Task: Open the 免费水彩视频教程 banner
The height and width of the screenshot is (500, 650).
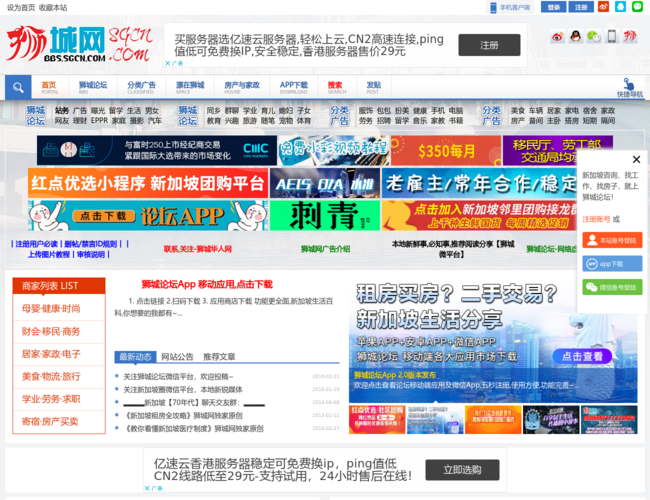Action: (334, 150)
